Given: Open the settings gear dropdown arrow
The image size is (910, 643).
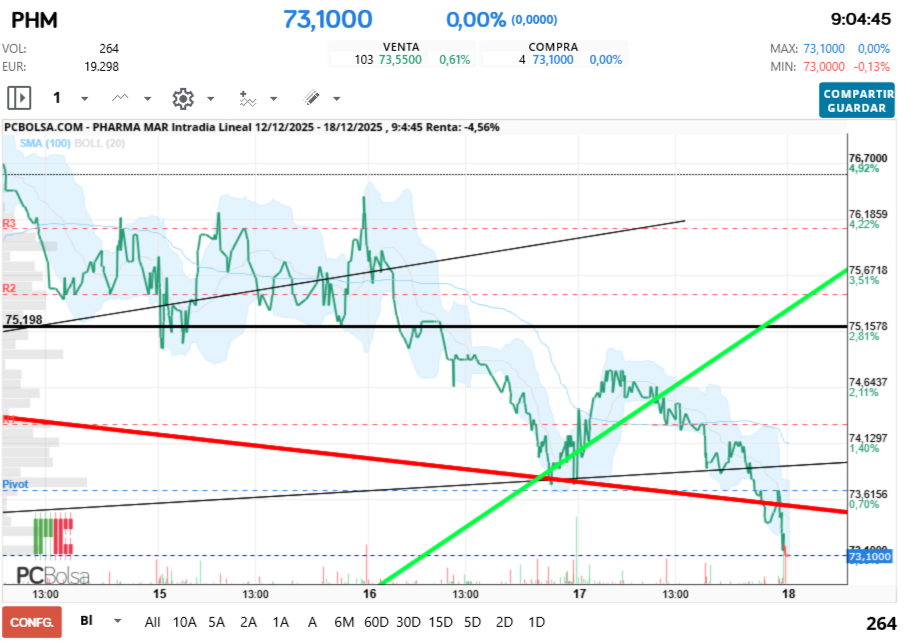Looking at the screenshot, I should point(210,99).
